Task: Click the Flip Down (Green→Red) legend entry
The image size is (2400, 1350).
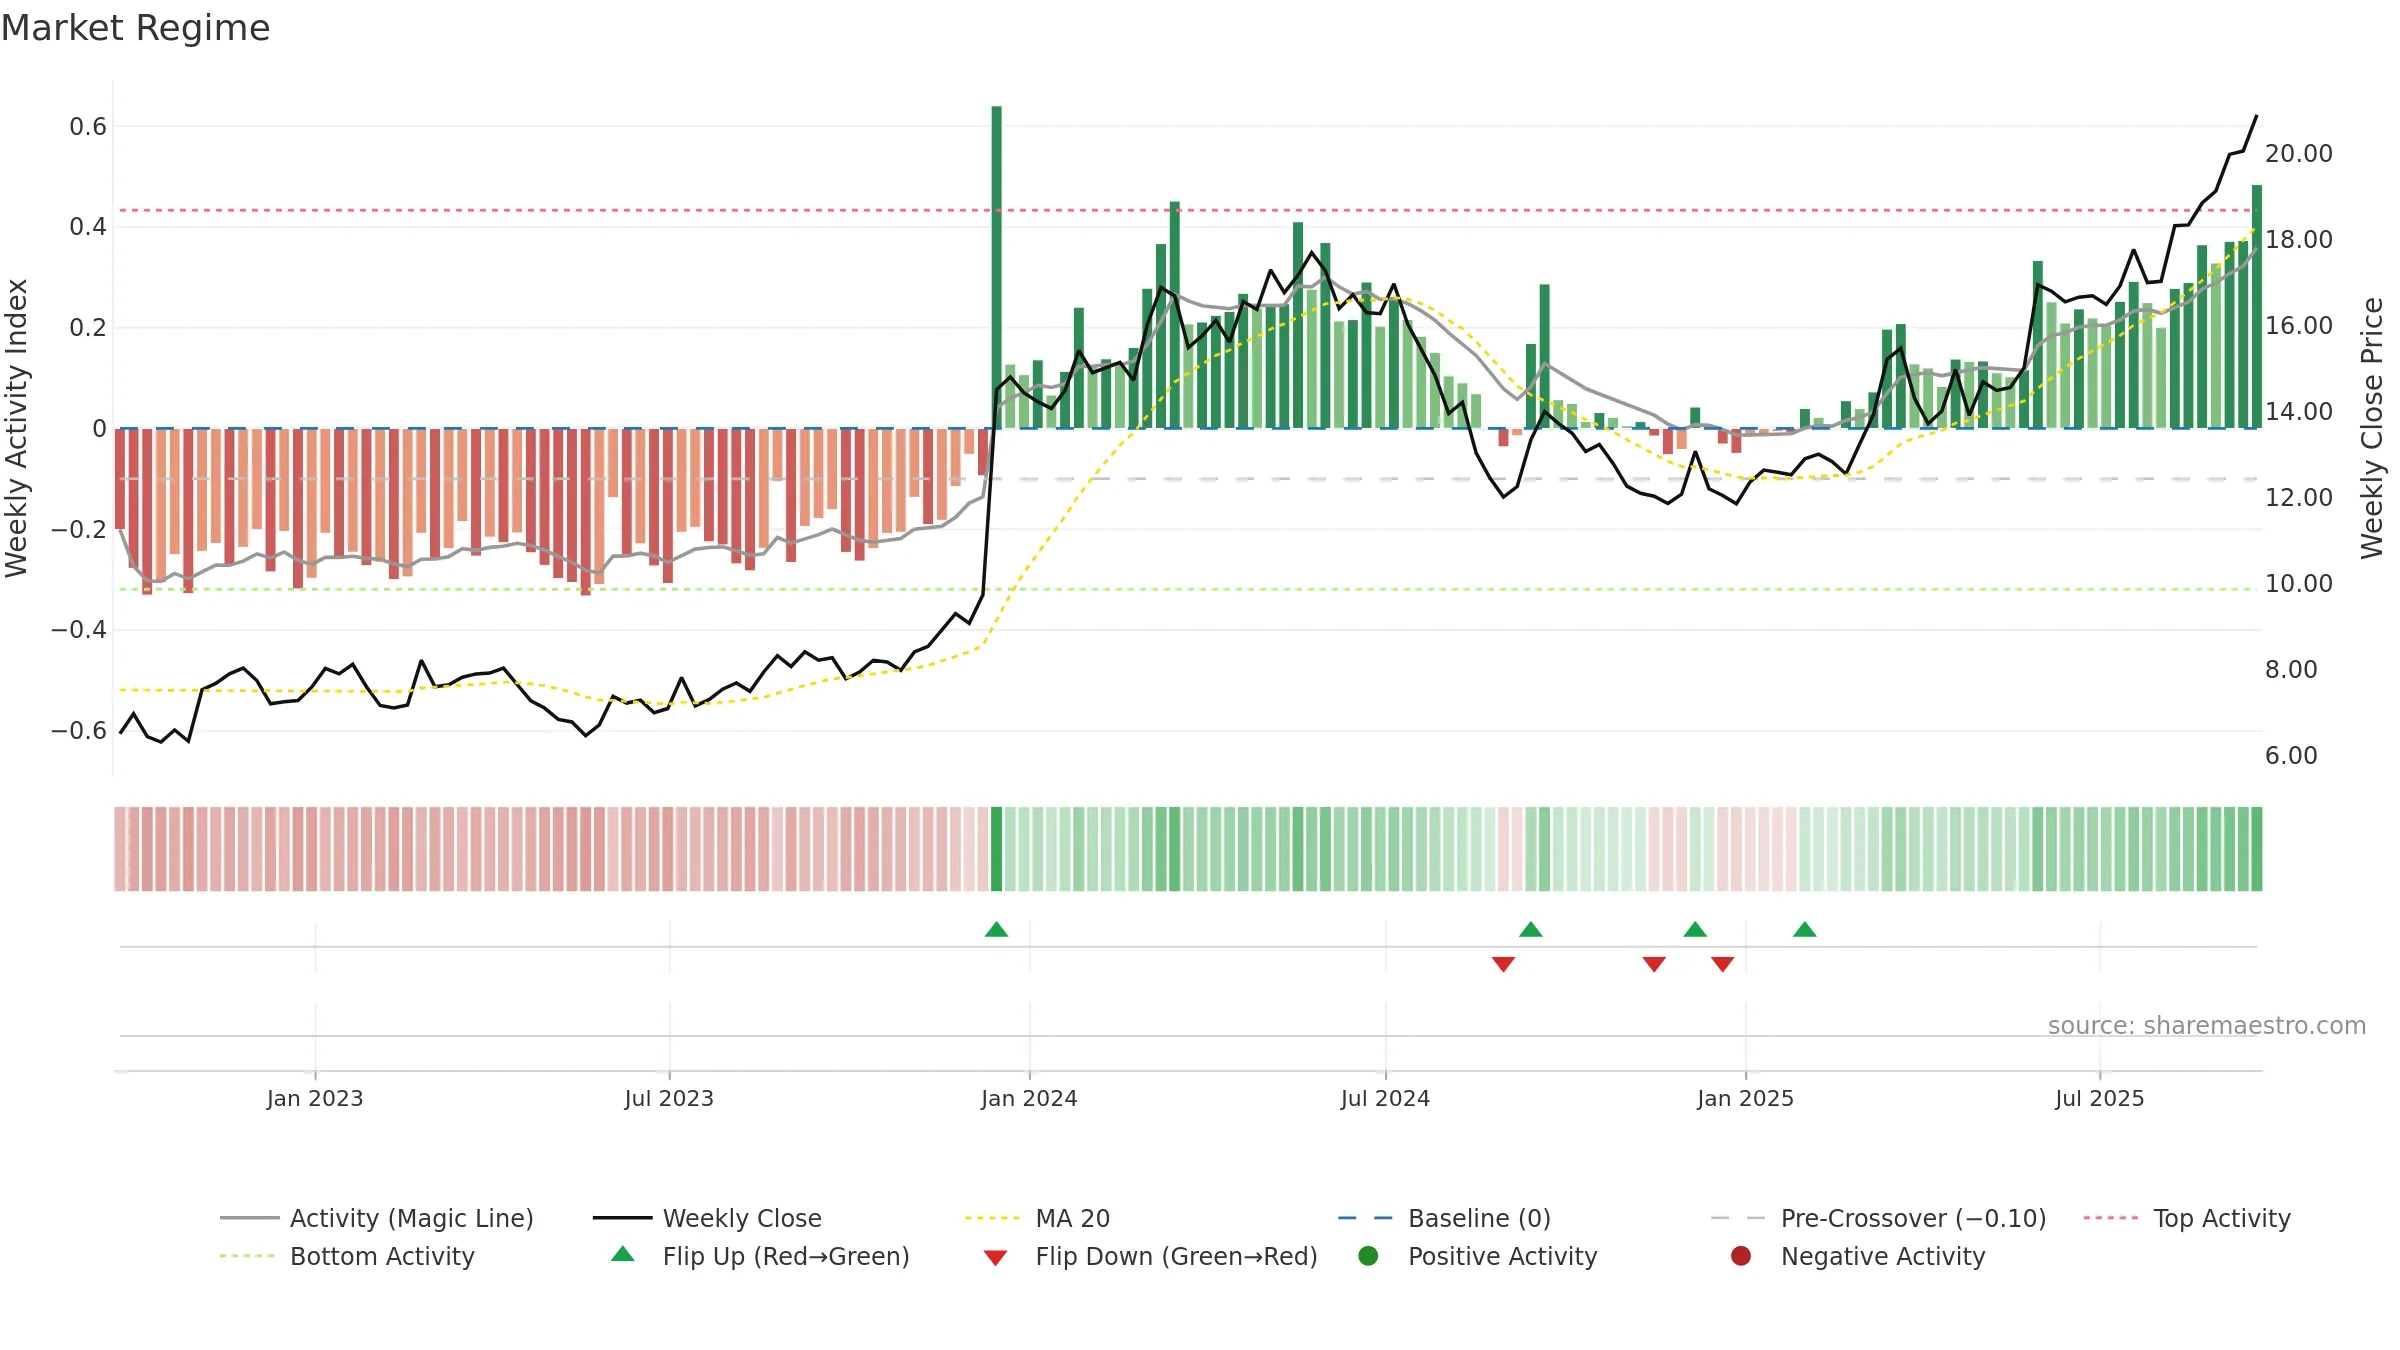Action: (1150, 1256)
